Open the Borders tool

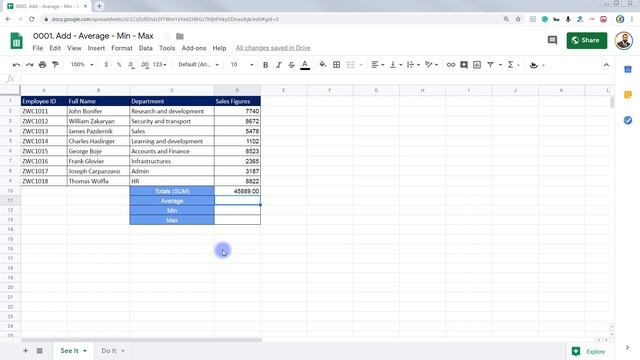pos(336,64)
